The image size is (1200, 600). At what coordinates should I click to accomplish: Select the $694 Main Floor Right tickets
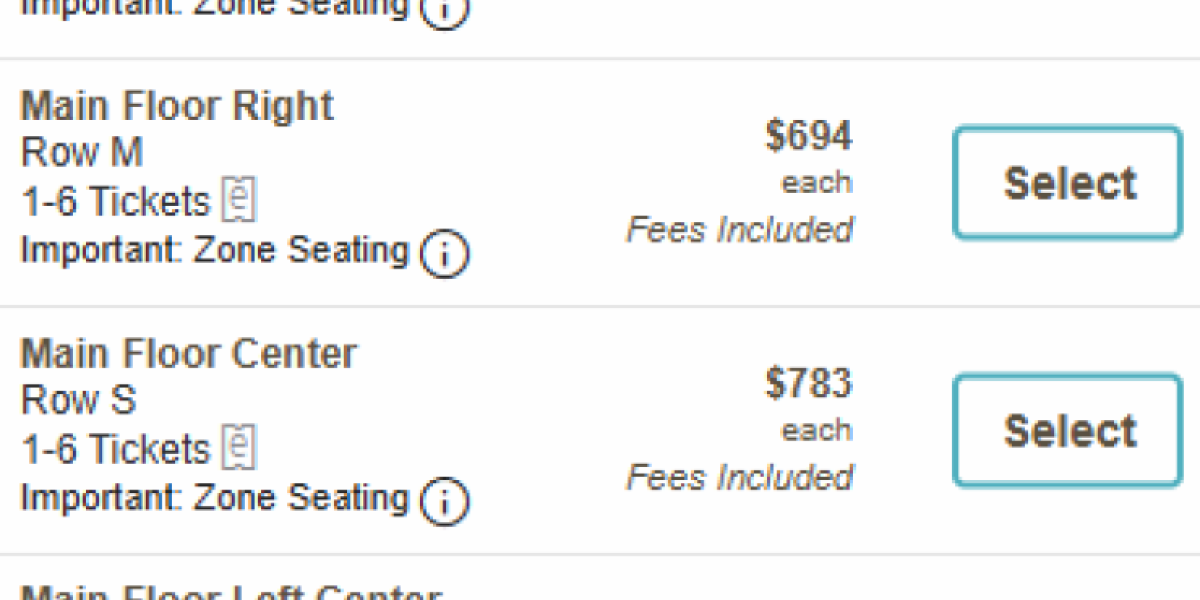(1067, 183)
